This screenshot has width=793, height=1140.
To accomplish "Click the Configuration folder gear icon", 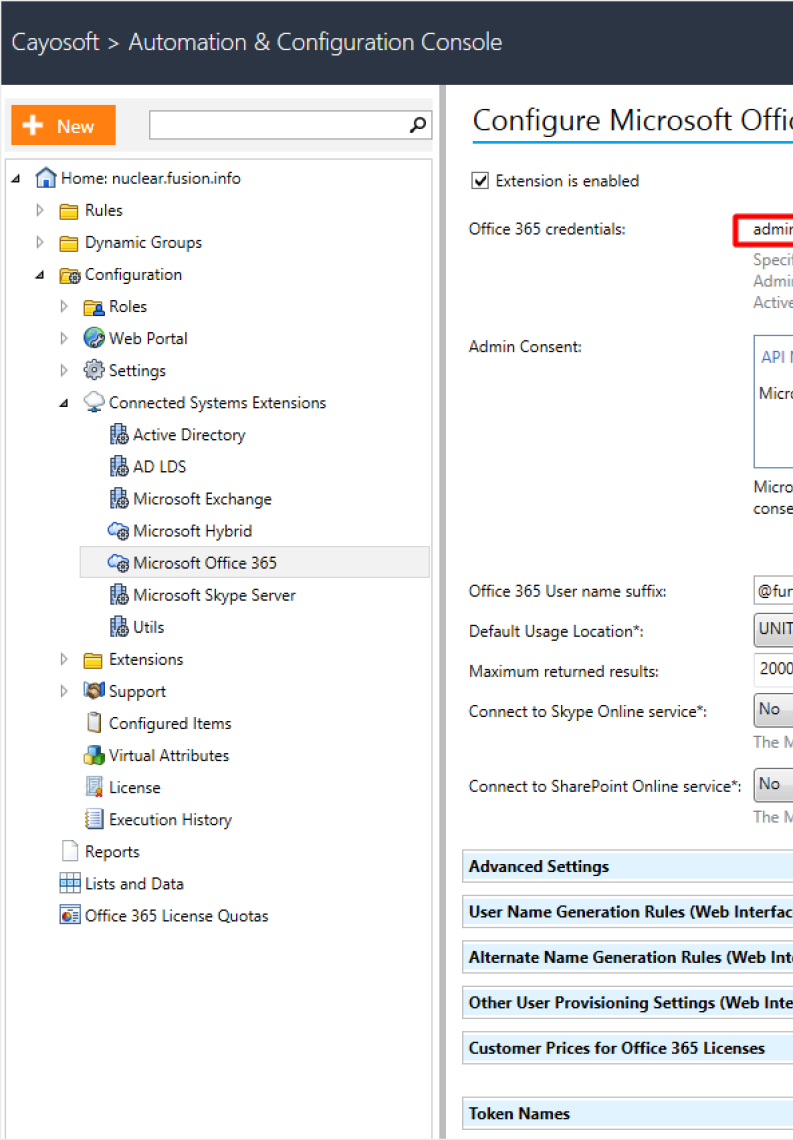I will point(70,276).
